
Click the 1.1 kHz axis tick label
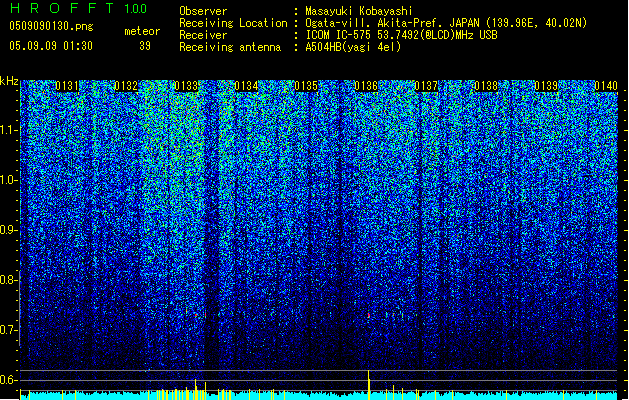point(9,130)
